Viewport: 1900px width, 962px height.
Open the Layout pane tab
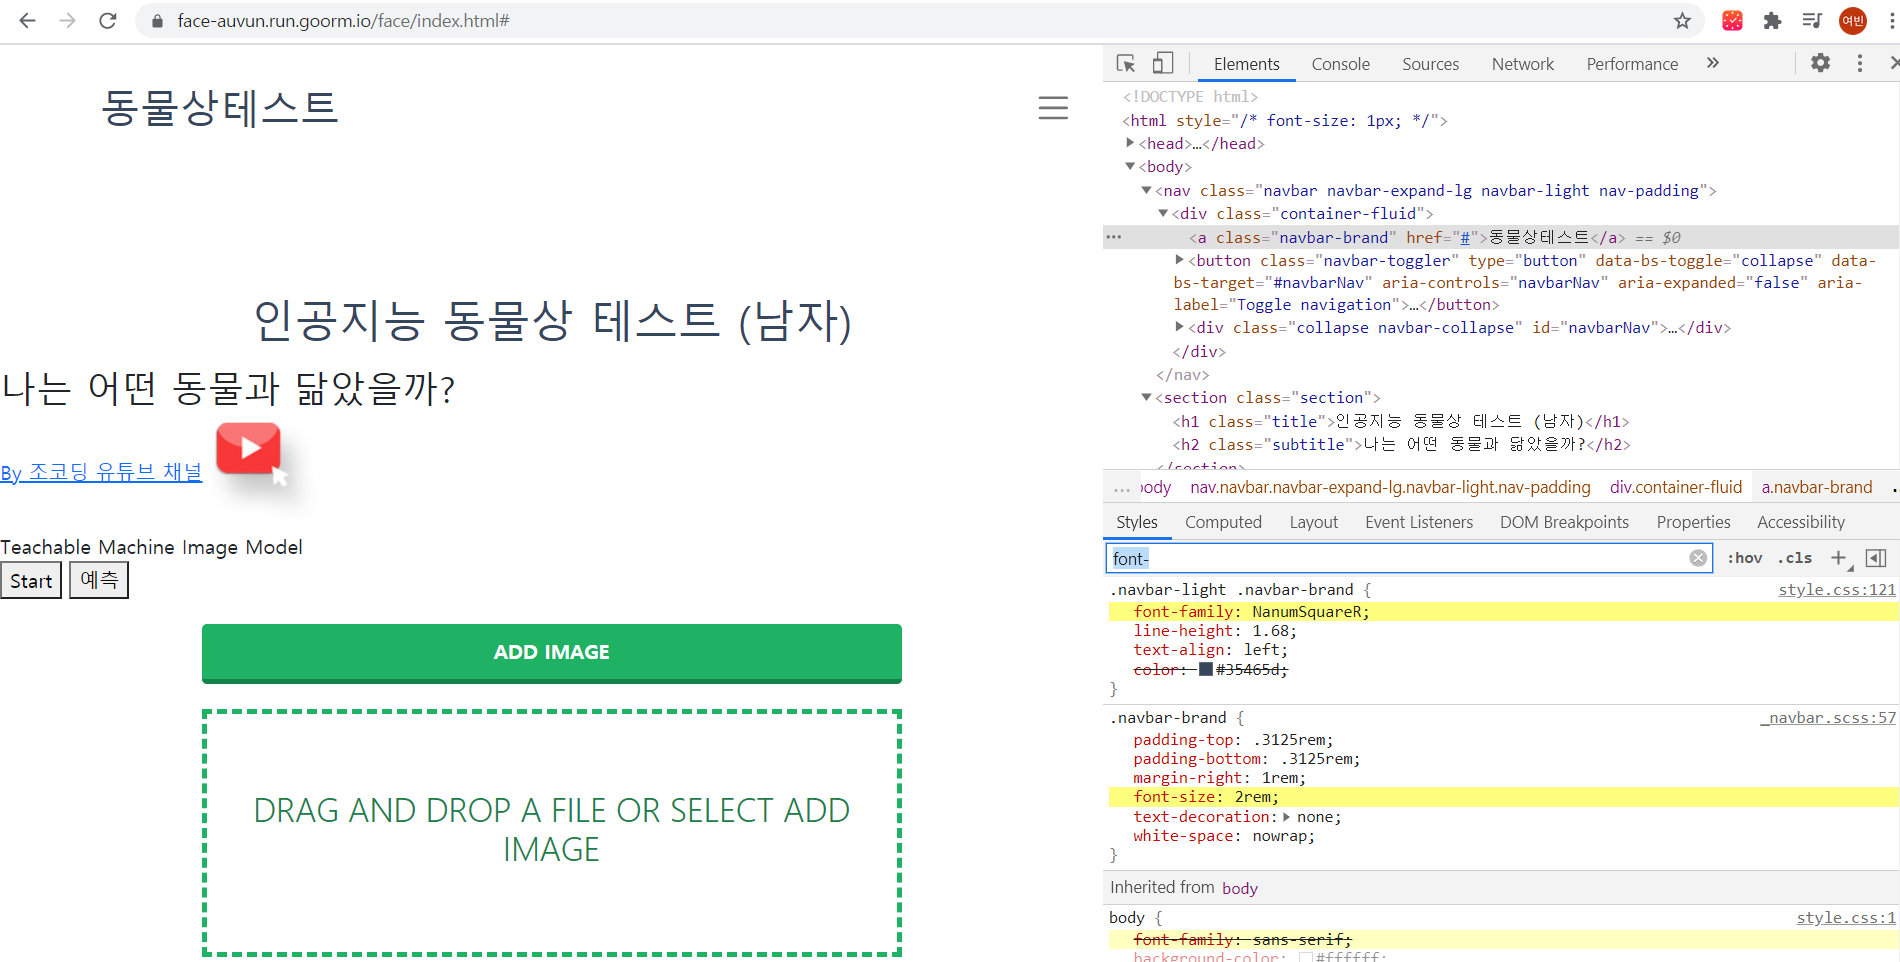click(x=1313, y=522)
